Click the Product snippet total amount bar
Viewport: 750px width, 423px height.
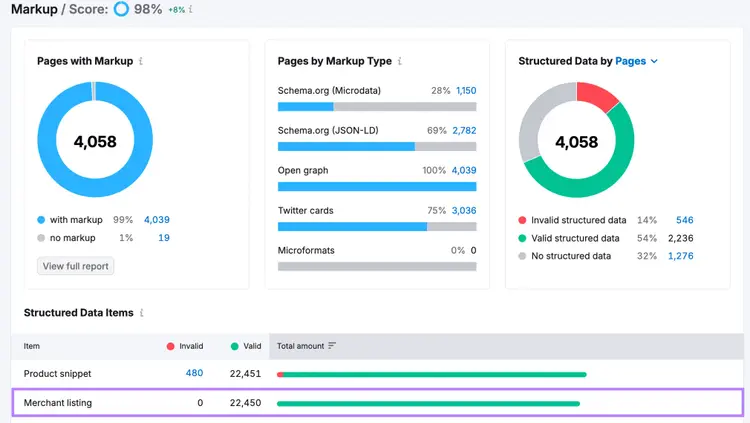(x=431, y=375)
